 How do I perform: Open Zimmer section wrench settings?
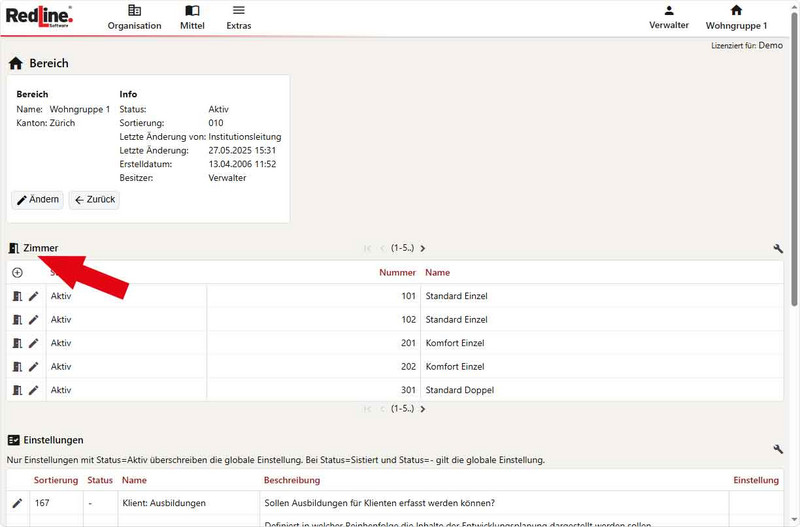[778, 248]
